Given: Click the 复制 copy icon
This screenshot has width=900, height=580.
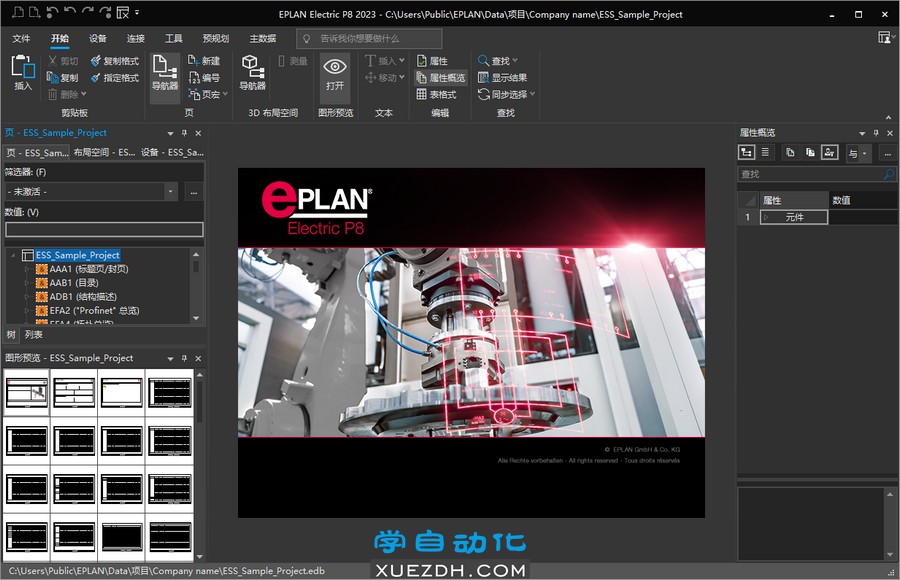Looking at the screenshot, I should (52, 78).
